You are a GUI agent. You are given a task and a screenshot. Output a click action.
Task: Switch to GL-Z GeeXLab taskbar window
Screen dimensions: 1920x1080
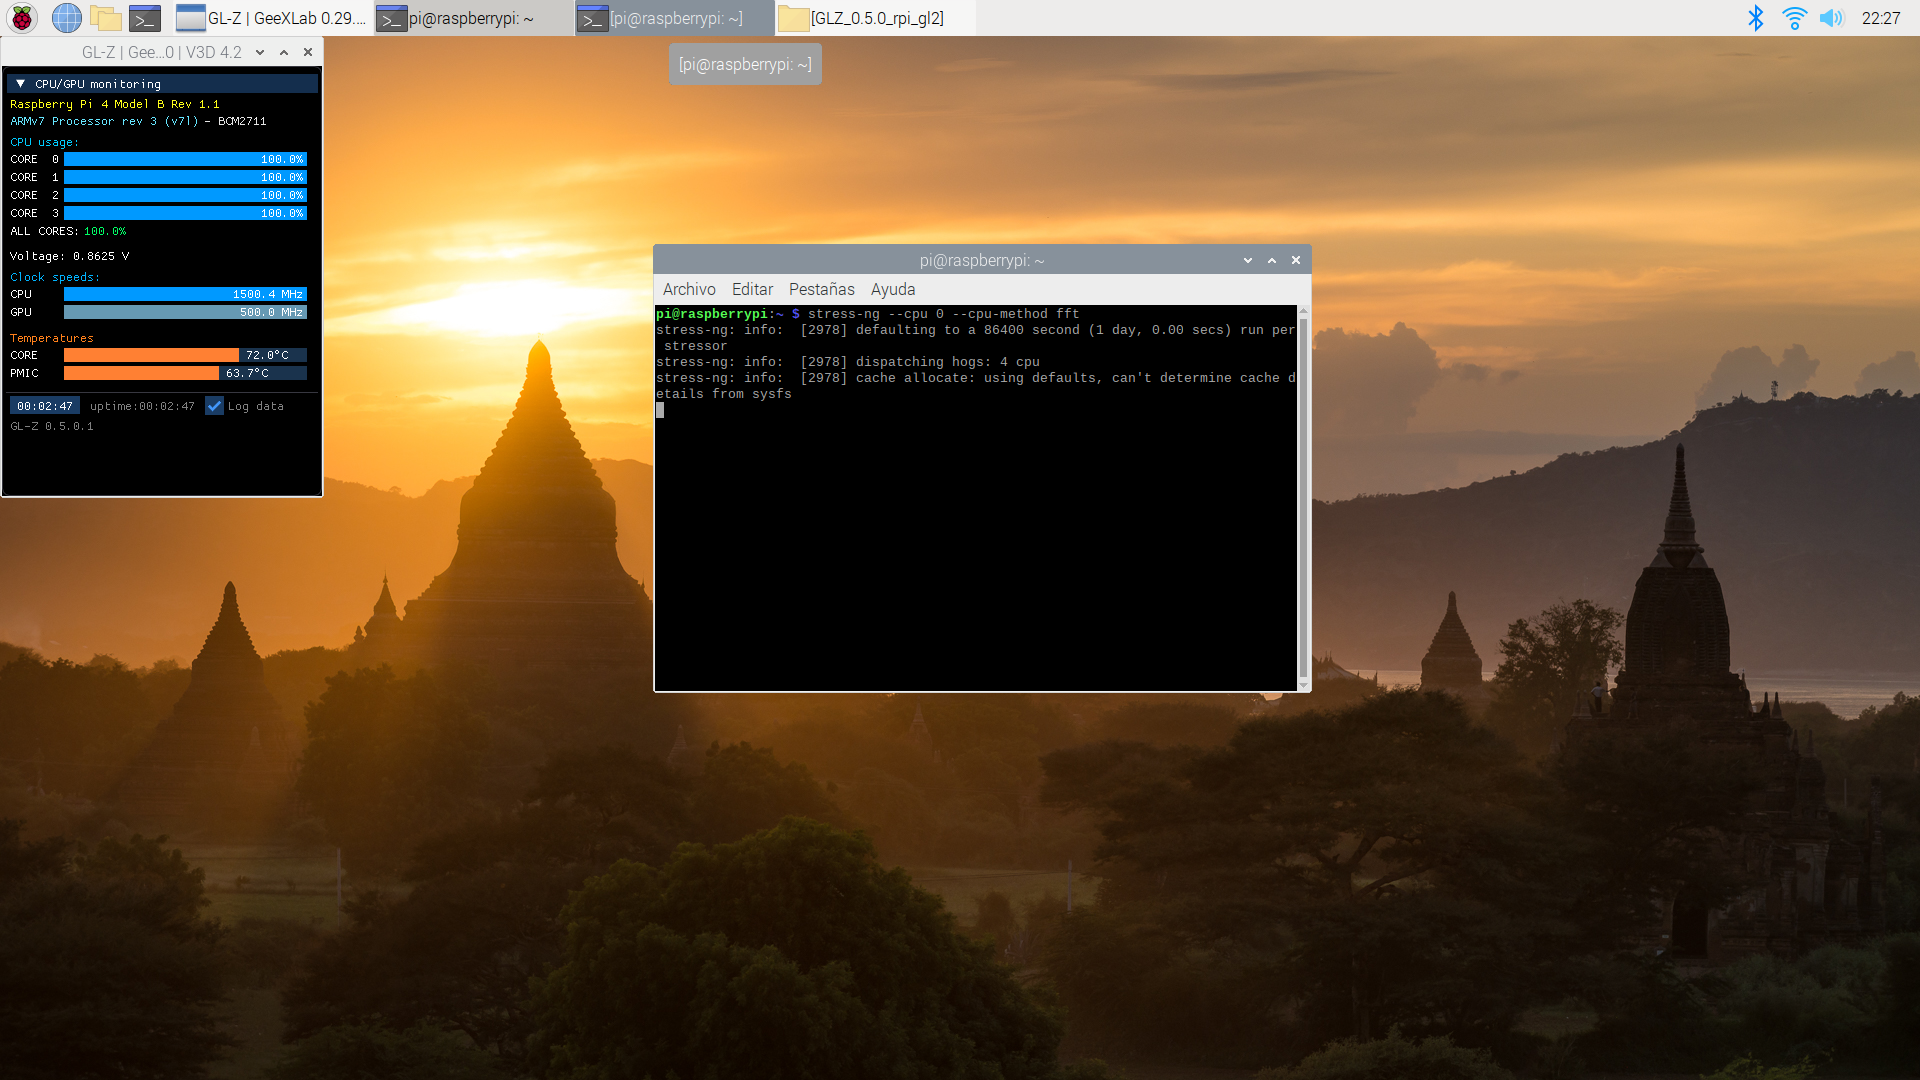click(x=272, y=18)
